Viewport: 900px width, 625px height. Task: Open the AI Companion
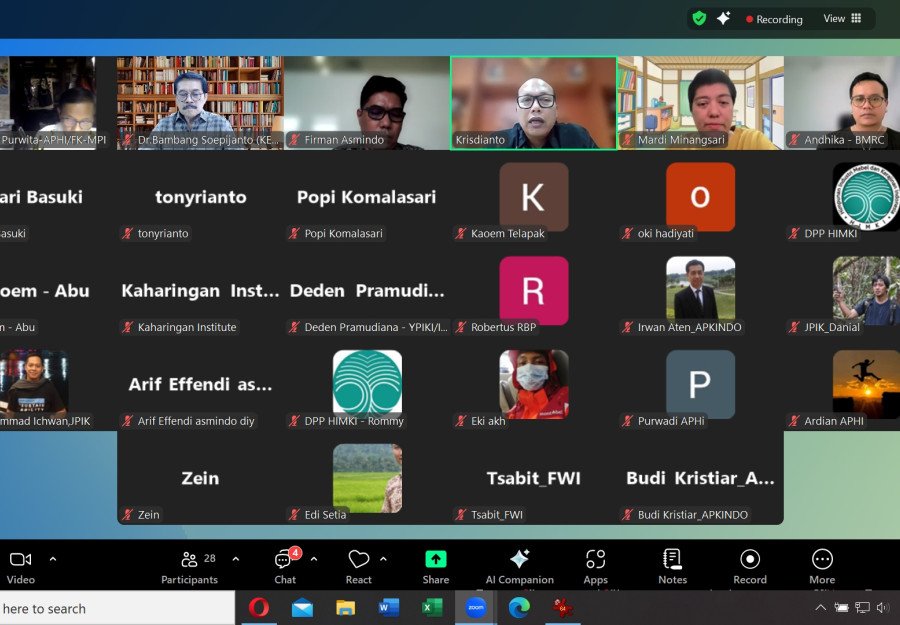[519, 567]
